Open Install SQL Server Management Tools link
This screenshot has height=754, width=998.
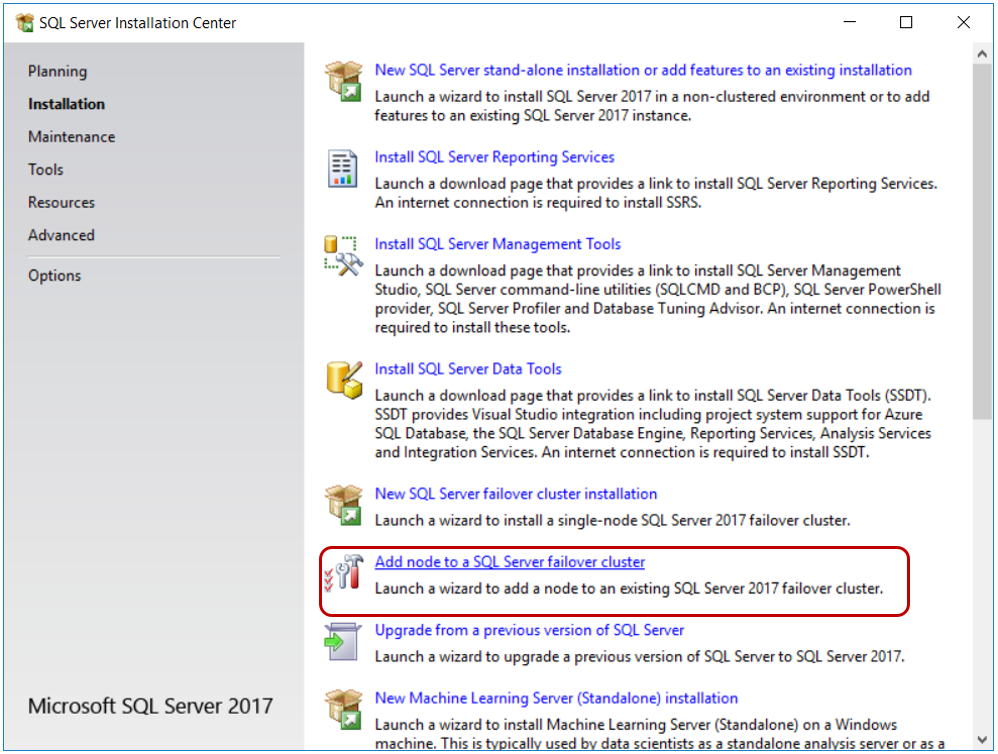[x=497, y=244]
